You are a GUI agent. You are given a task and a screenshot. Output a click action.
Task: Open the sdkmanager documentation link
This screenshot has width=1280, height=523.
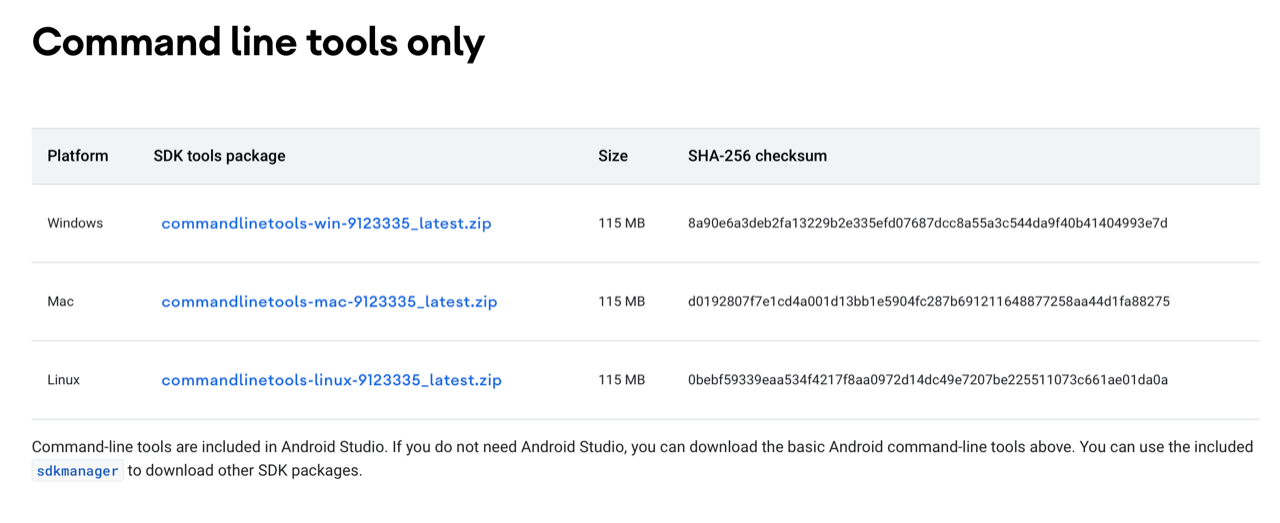tap(78, 471)
